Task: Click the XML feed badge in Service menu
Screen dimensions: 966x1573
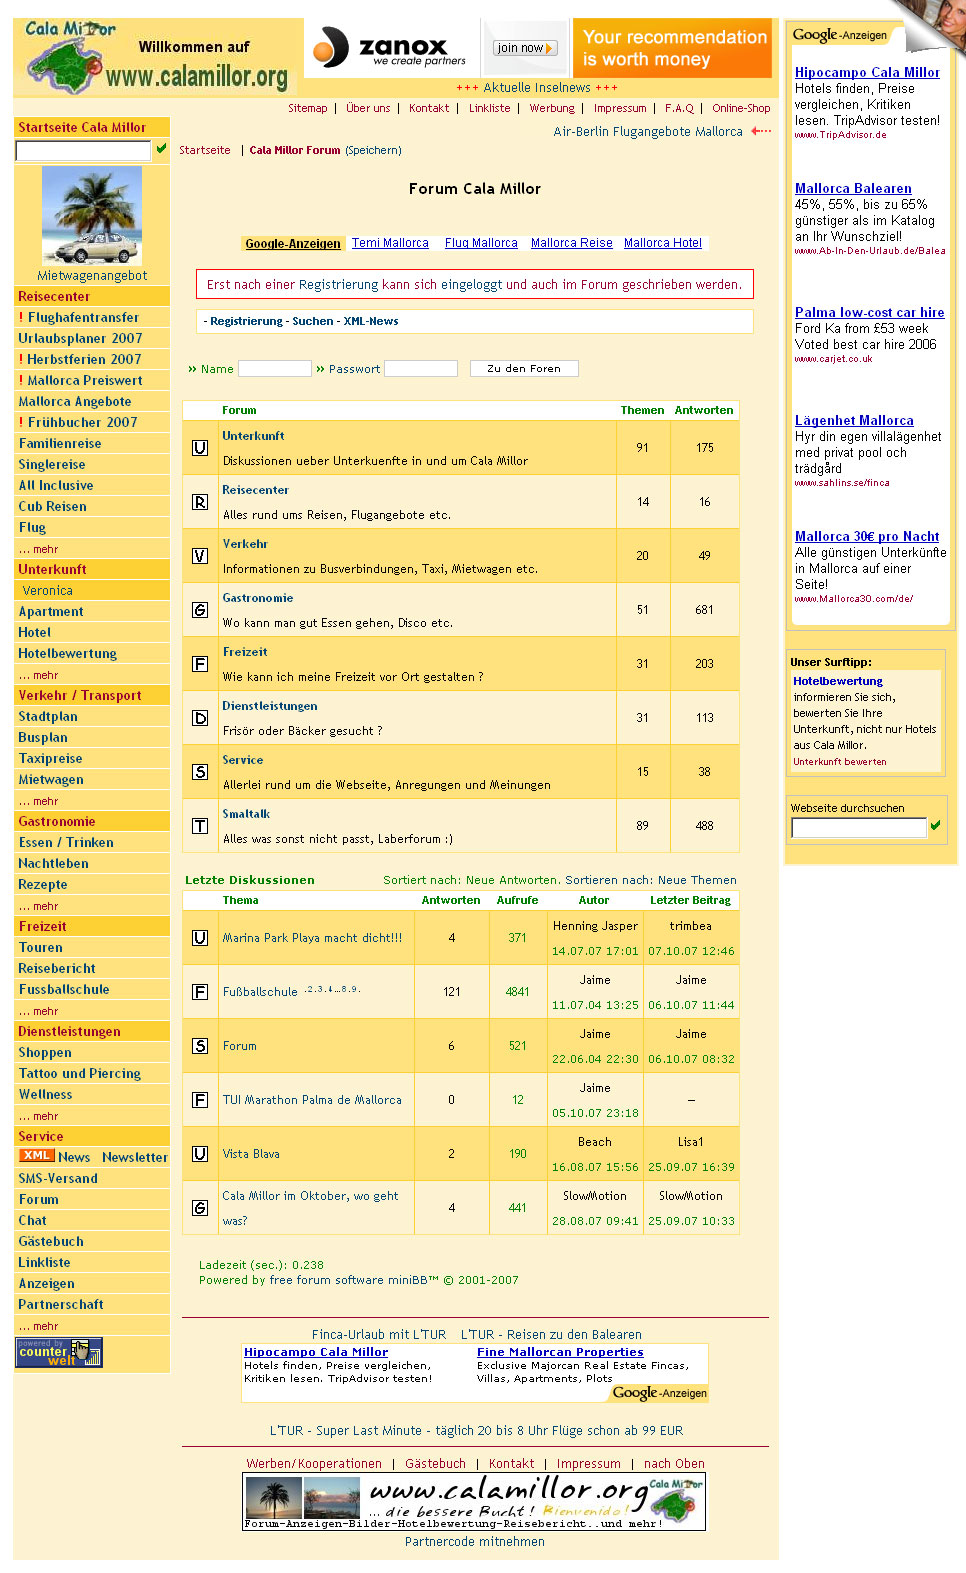Action: pyautogui.click(x=36, y=1156)
